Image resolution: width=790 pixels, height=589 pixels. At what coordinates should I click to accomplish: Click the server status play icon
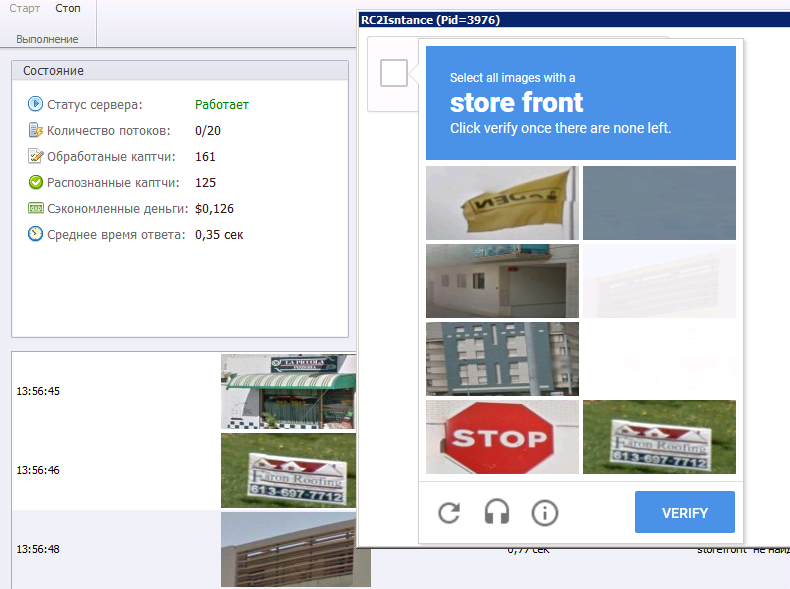click(x=35, y=104)
